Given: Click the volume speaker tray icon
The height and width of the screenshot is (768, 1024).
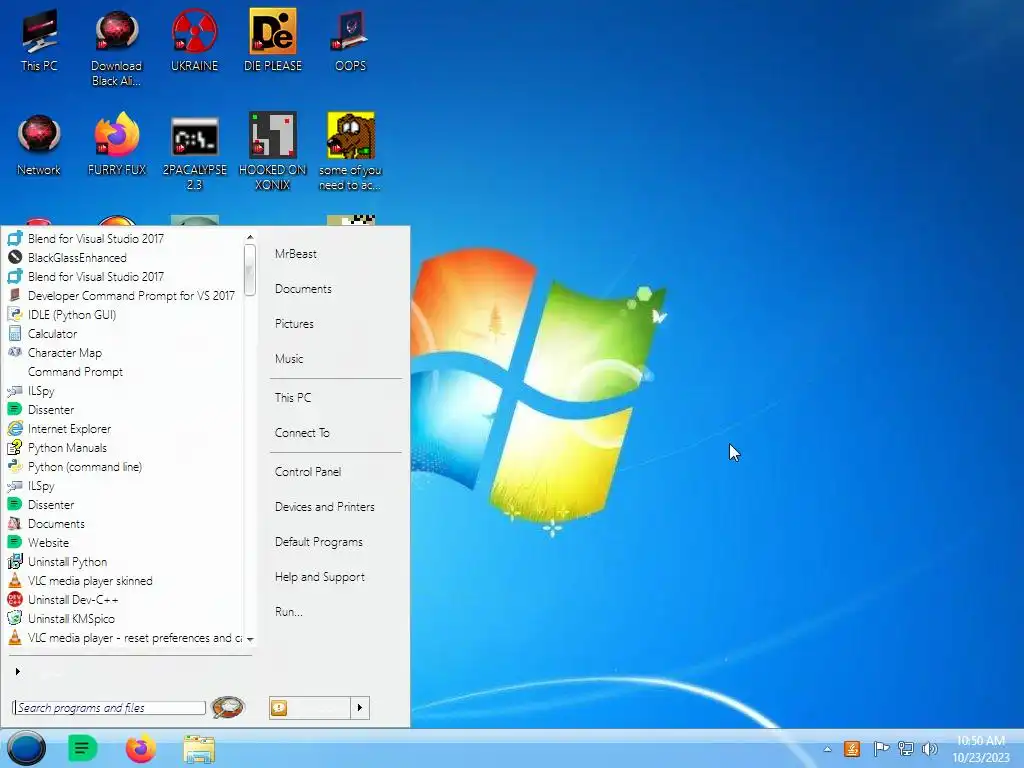Looking at the screenshot, I should tap(929, 748).
